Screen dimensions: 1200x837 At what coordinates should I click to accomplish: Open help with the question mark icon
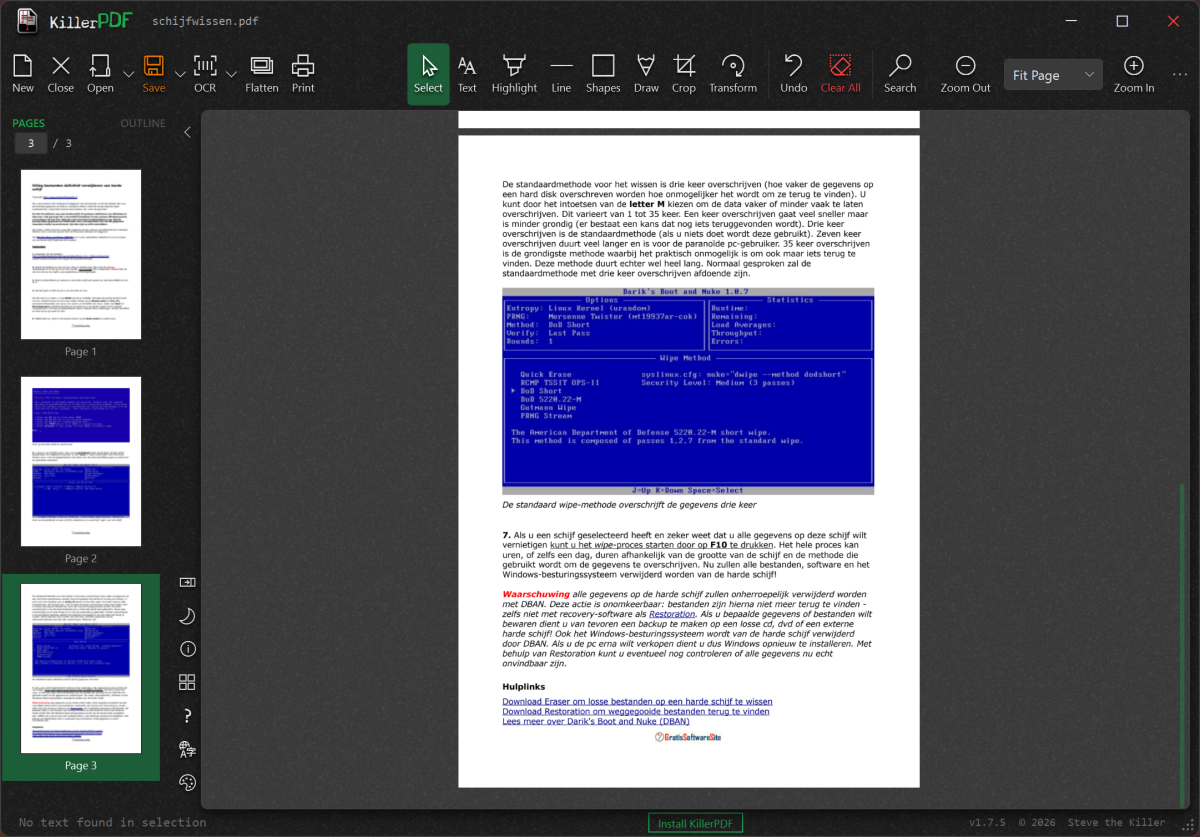click(187, 716)
